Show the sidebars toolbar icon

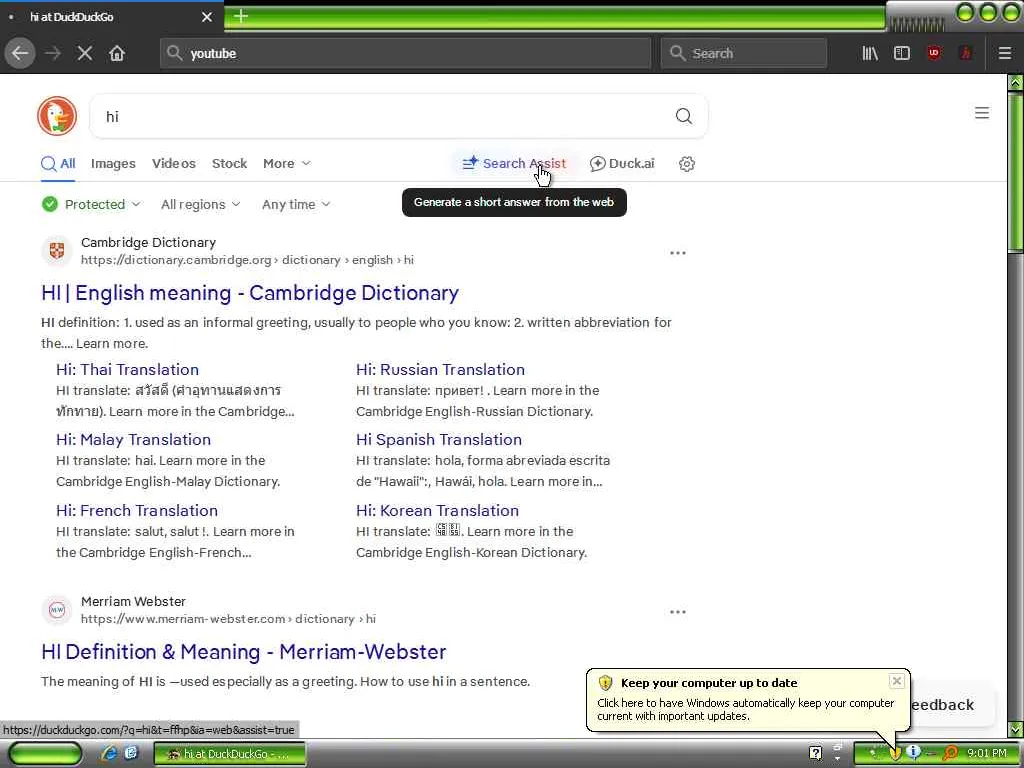click(902, 53)
